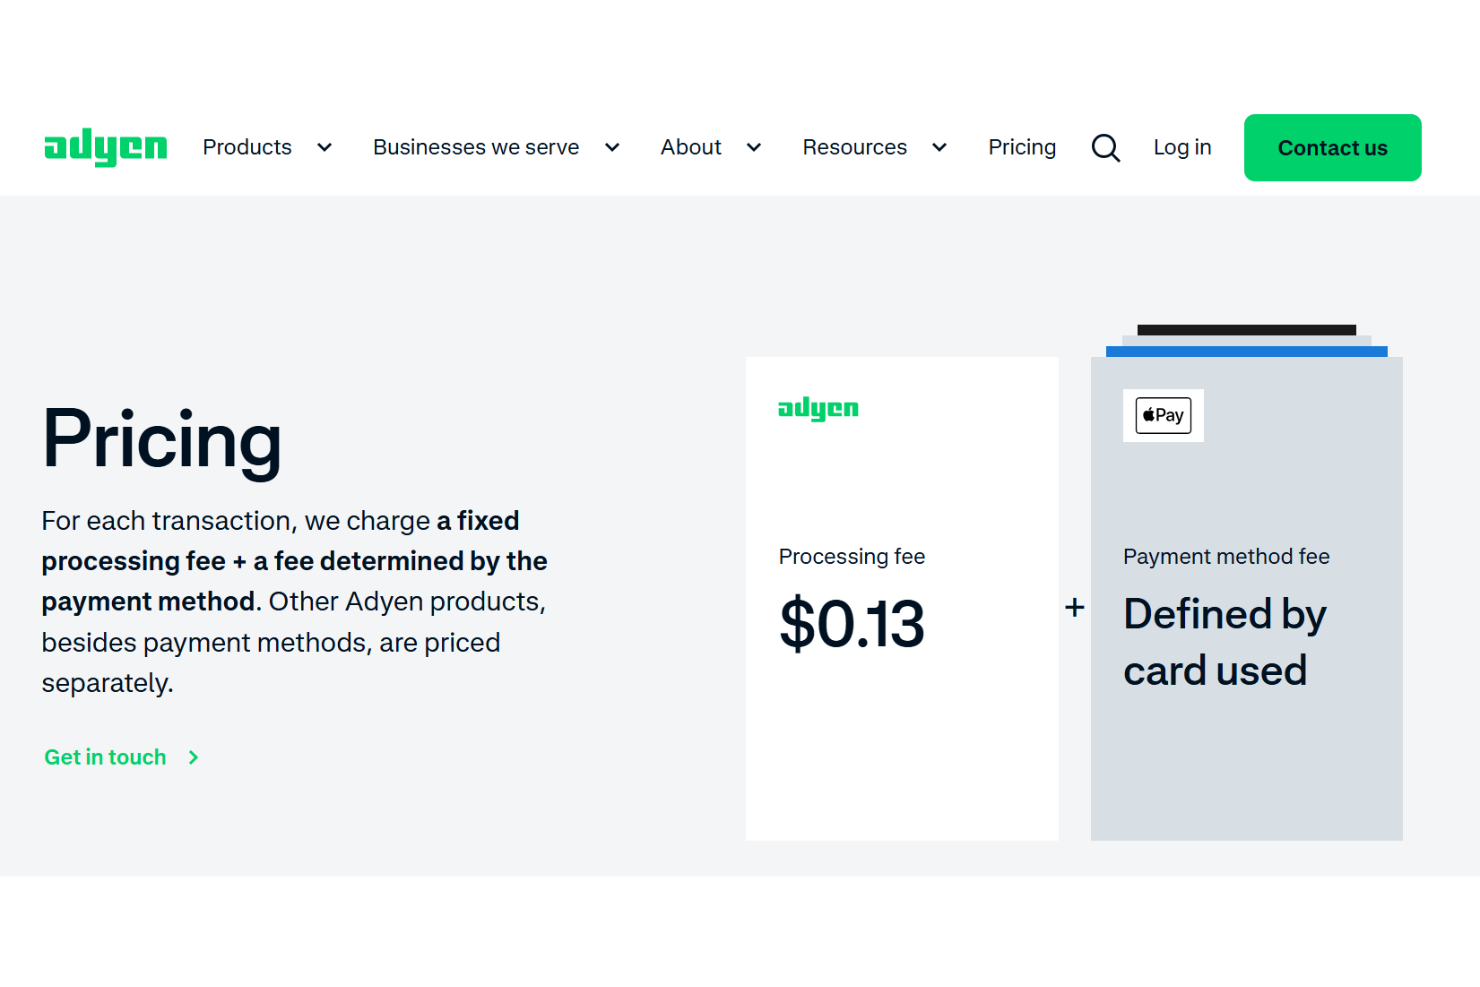Follow the Get in touch link
The height and width of the screenshot is (987, 1480).
[x=105, y=758]
